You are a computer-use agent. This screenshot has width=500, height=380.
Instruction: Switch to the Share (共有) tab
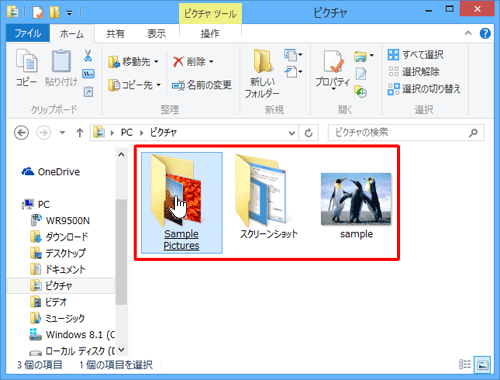point(115,34)
